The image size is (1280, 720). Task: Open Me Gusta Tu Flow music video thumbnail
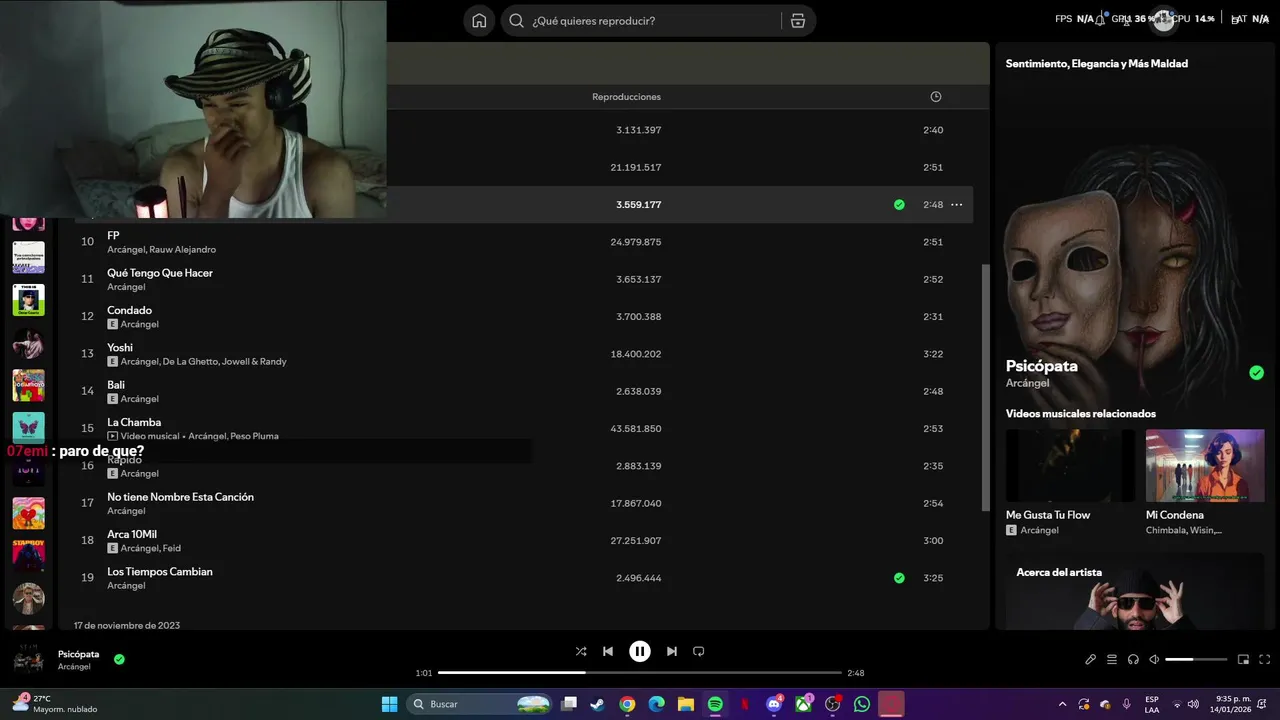coord(1070,466)
